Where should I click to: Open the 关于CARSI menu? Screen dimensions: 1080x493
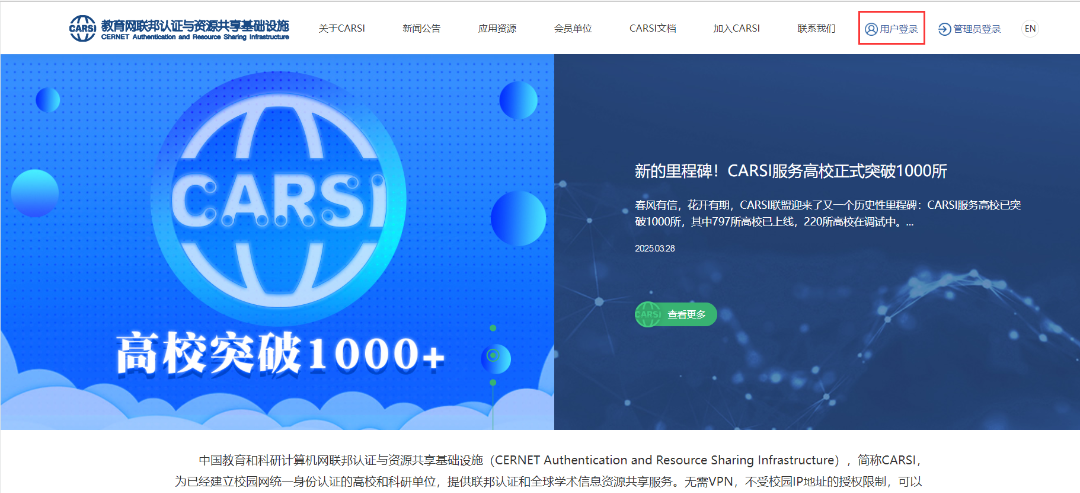tap(341, 29)
